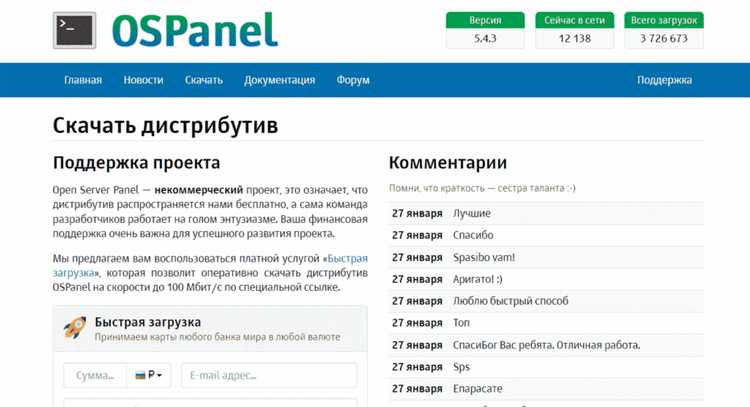Open the Поддержка menu item

pyautogui.click(x=664, y=80)
